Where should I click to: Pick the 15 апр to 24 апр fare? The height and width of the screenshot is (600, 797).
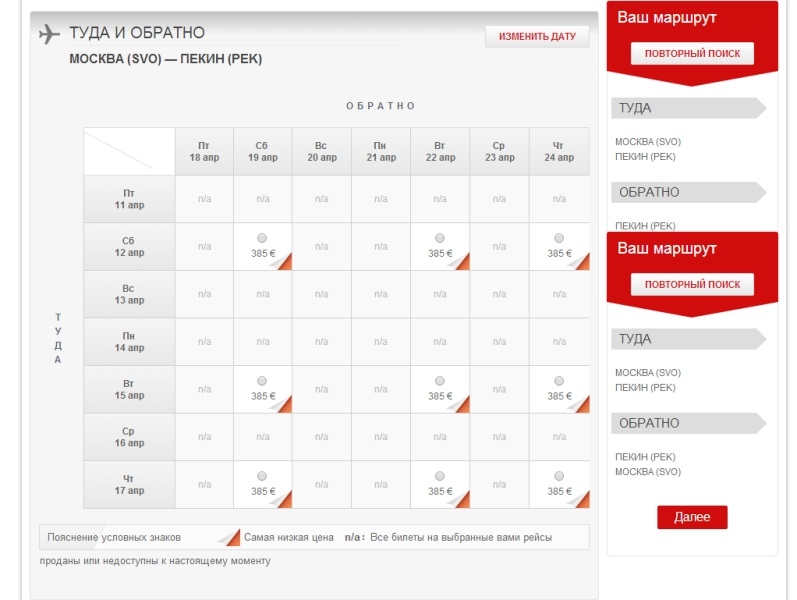tap(559, 381)
